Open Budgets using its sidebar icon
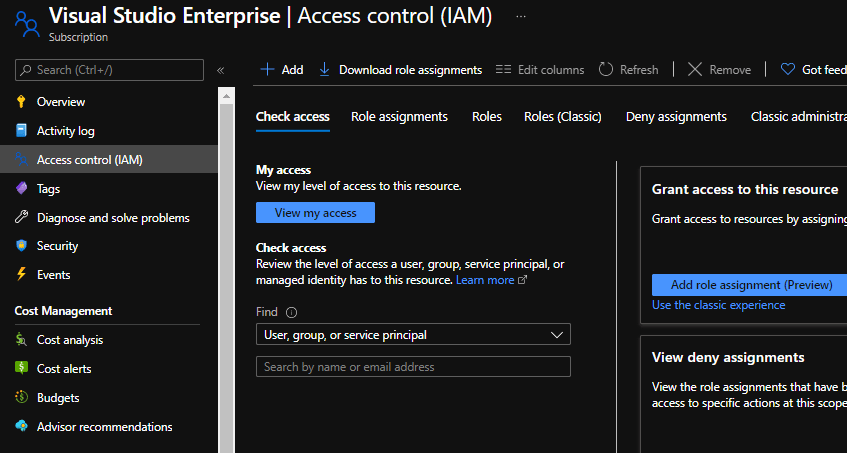847x453 pixels. tap(21, 398)
